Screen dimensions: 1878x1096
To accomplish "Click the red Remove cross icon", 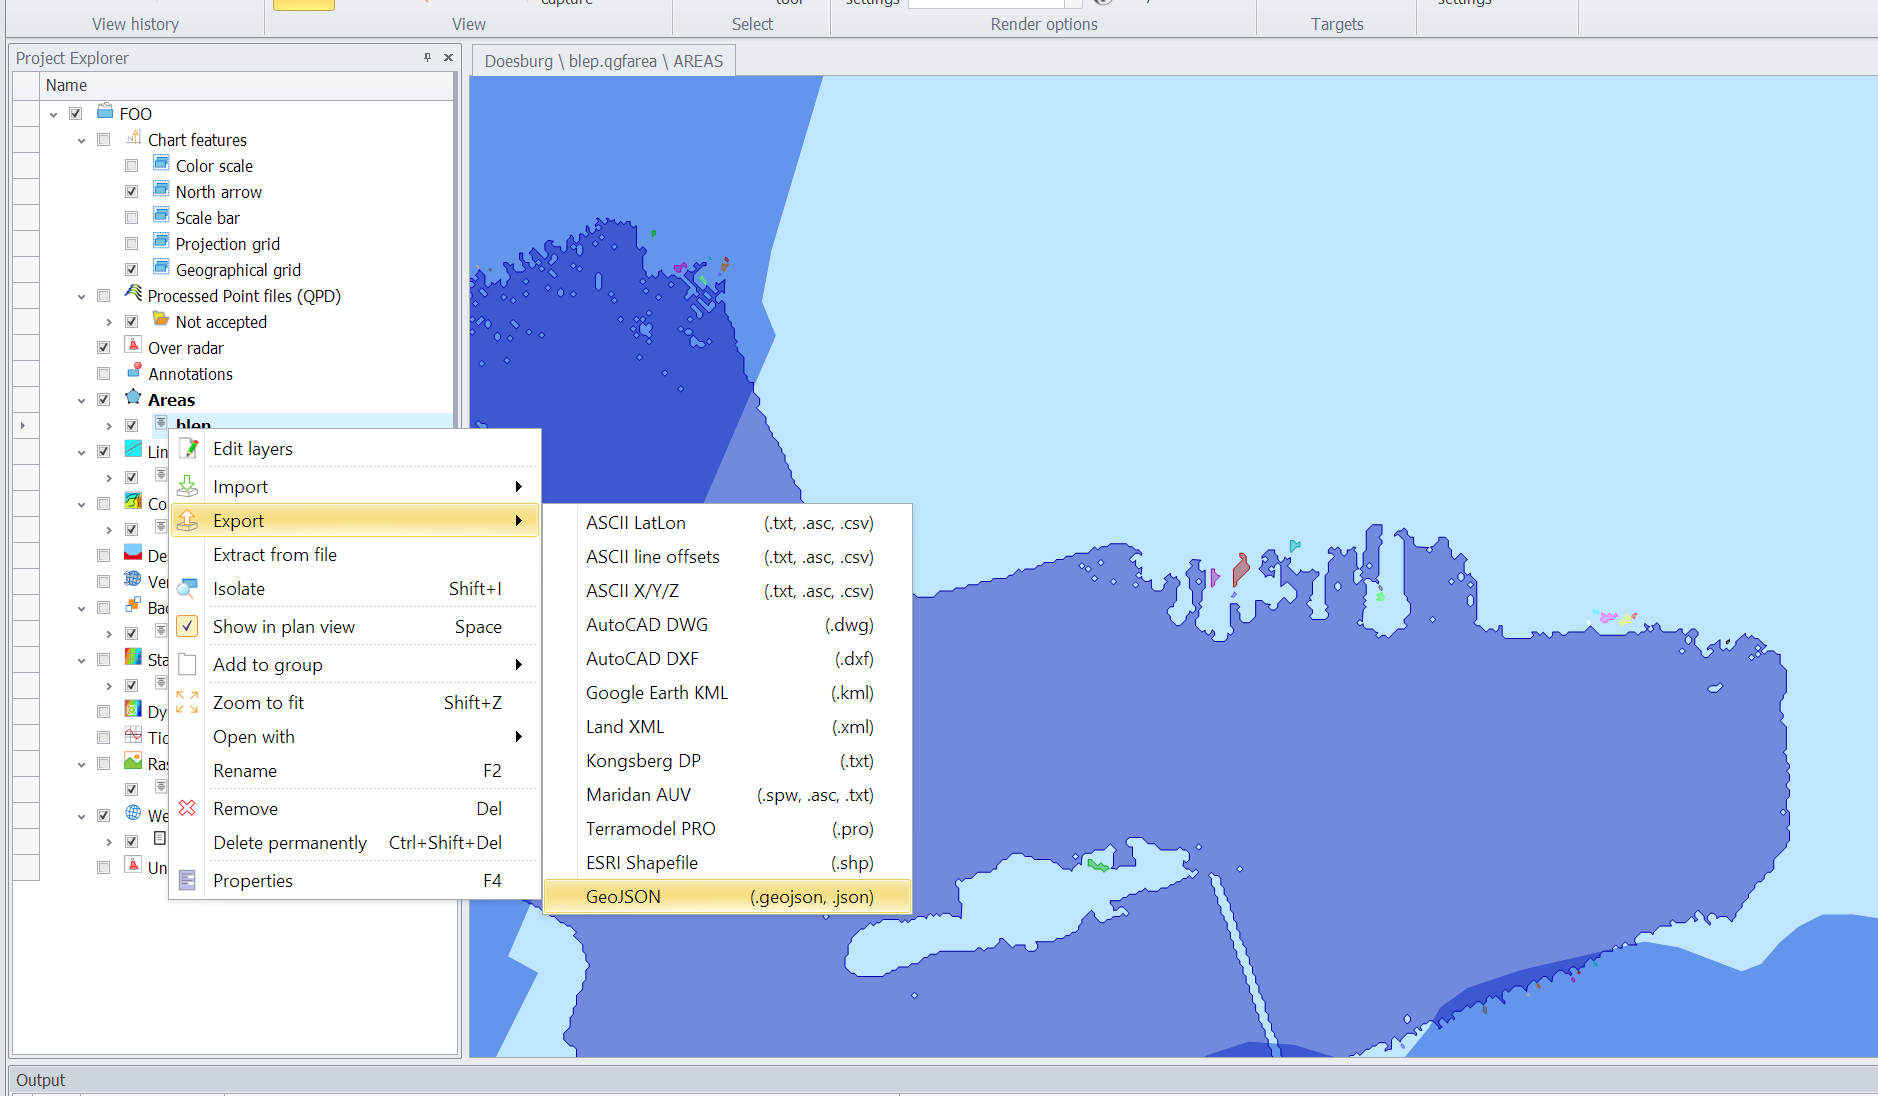I will point(188,808).
